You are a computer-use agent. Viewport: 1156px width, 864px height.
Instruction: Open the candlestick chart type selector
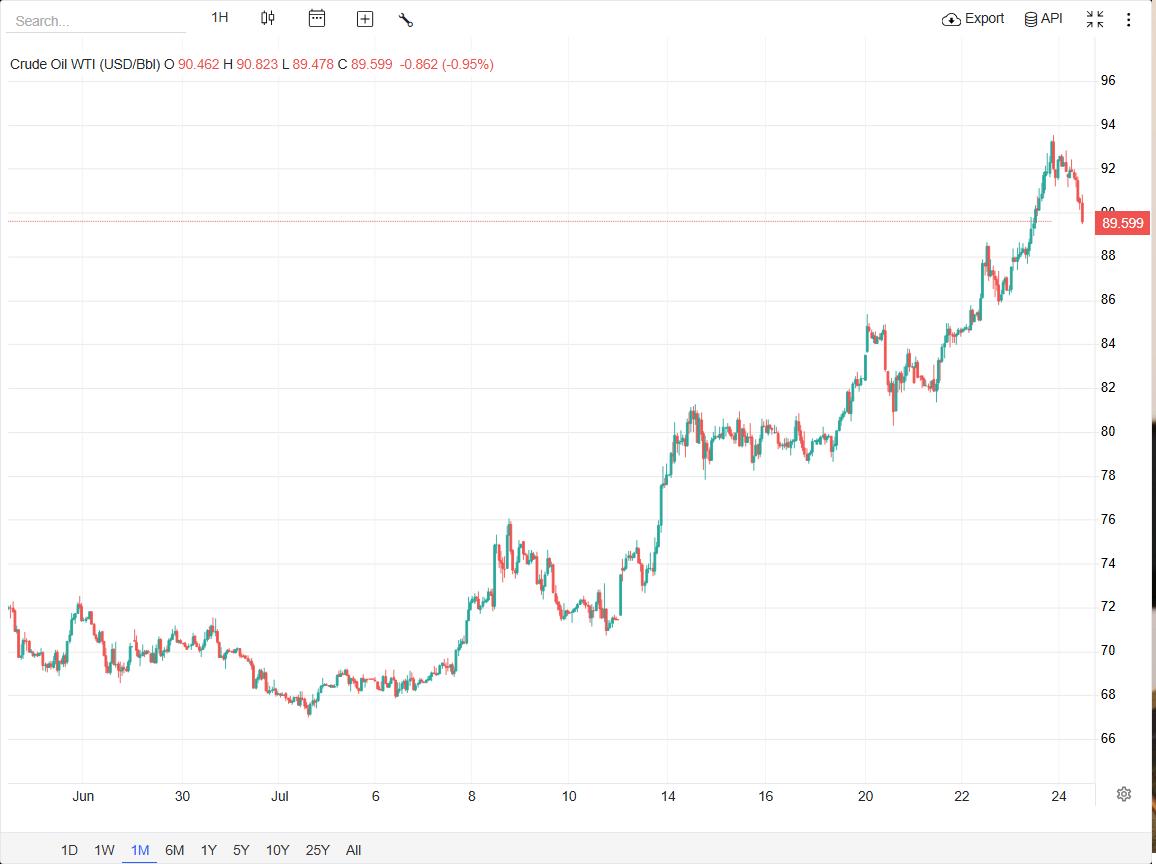click(x=268, y=18)
